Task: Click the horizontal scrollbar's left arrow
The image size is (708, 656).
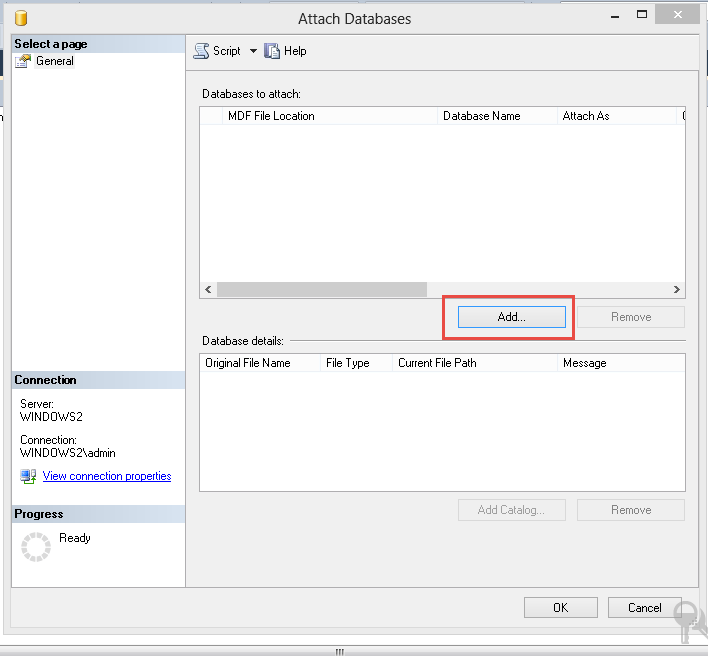Action: [208, 290]
